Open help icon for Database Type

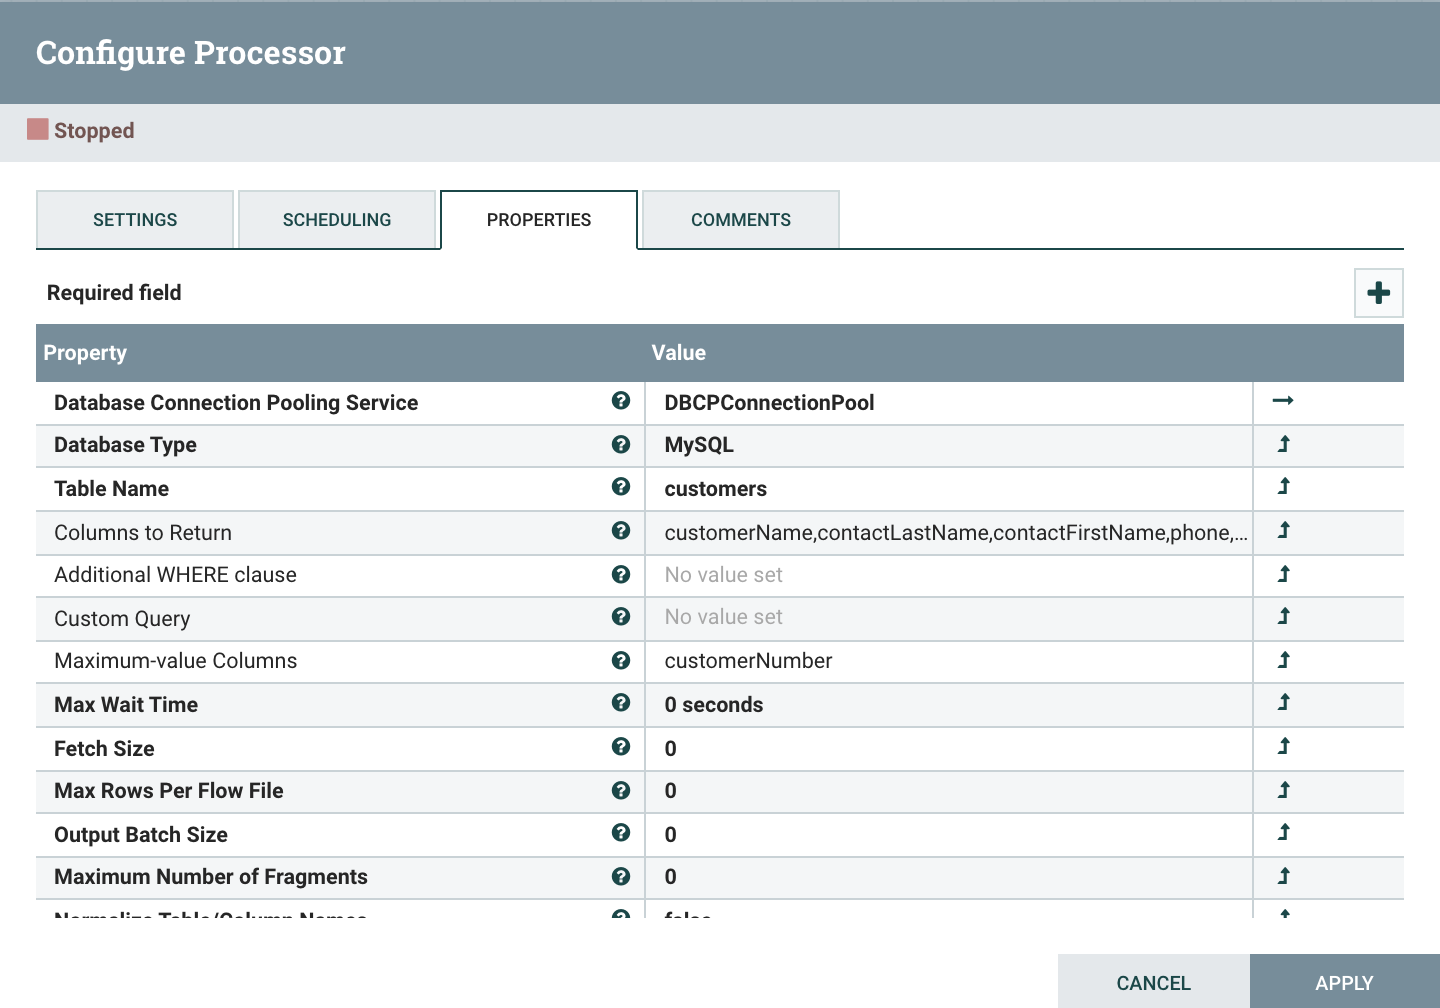[x=621, y=444]
